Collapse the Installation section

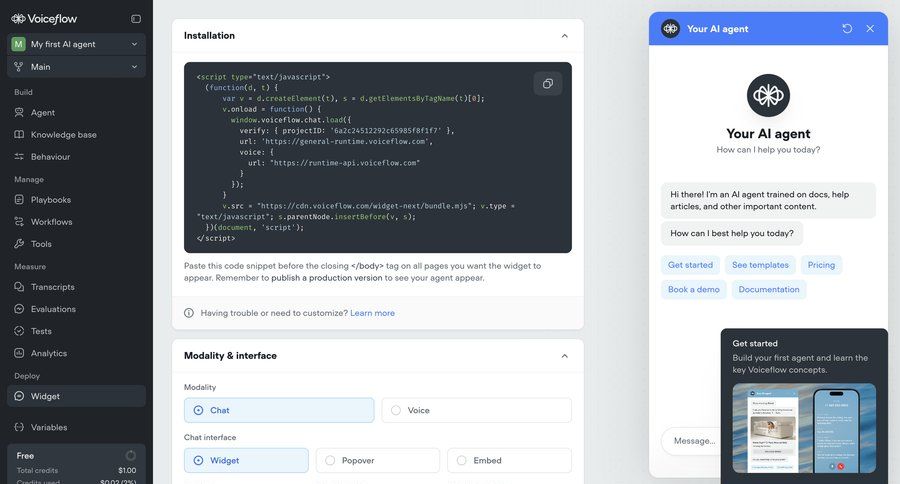point(565,36)
